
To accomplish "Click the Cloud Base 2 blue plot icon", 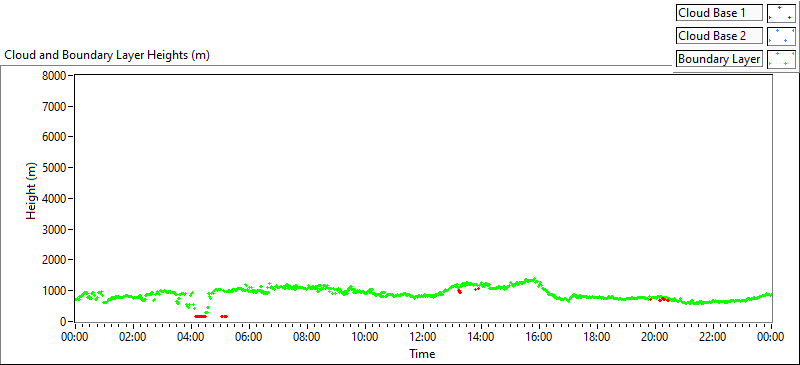I will click(x=781, y=36).
